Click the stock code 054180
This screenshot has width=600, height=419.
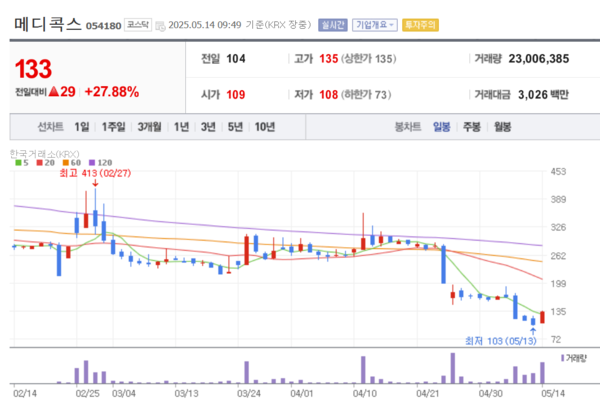coord(103,26)
